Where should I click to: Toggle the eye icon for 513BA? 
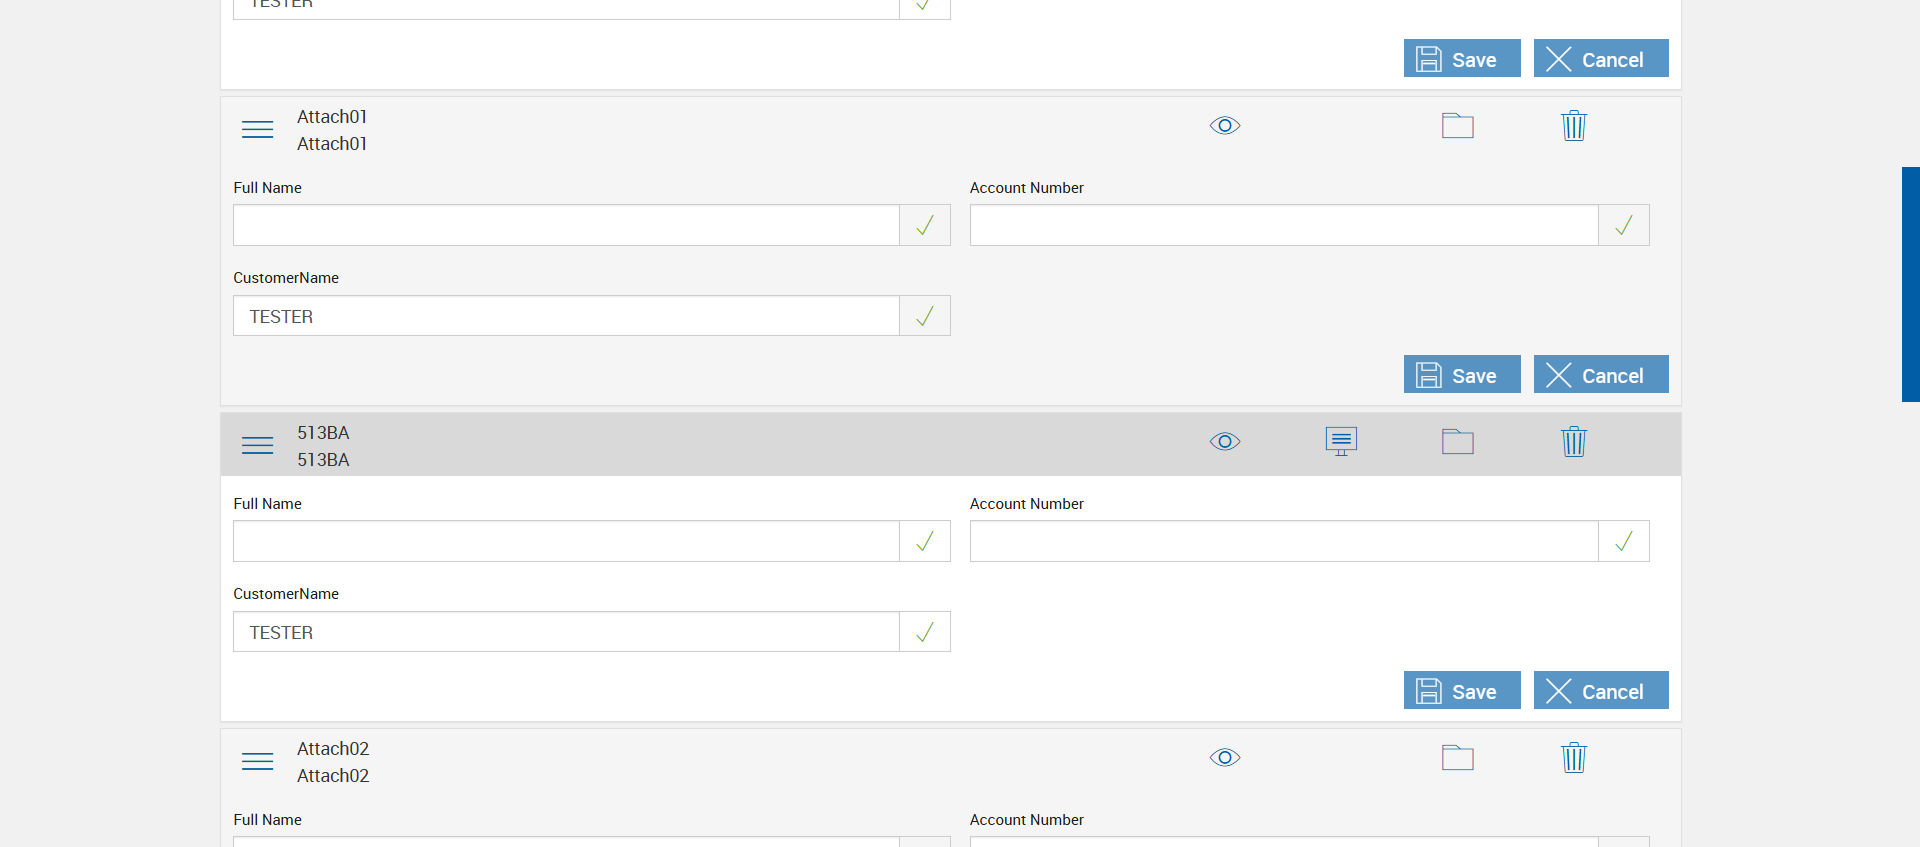point(1225,442)
